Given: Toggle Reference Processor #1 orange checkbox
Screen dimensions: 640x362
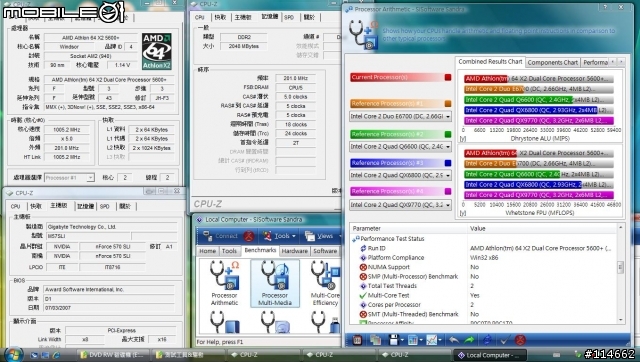Looking at the screenshot, I should coord(448,104).
